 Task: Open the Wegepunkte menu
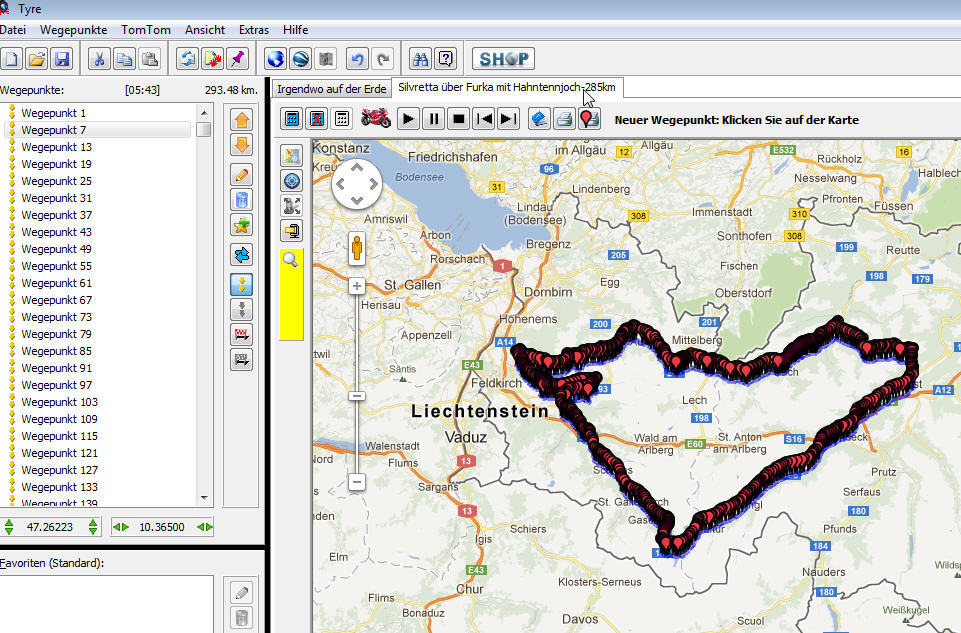[x=74, y=30]
